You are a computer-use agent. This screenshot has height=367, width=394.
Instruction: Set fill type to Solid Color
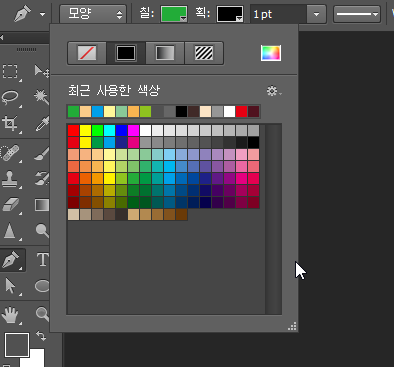click(126, 53)
